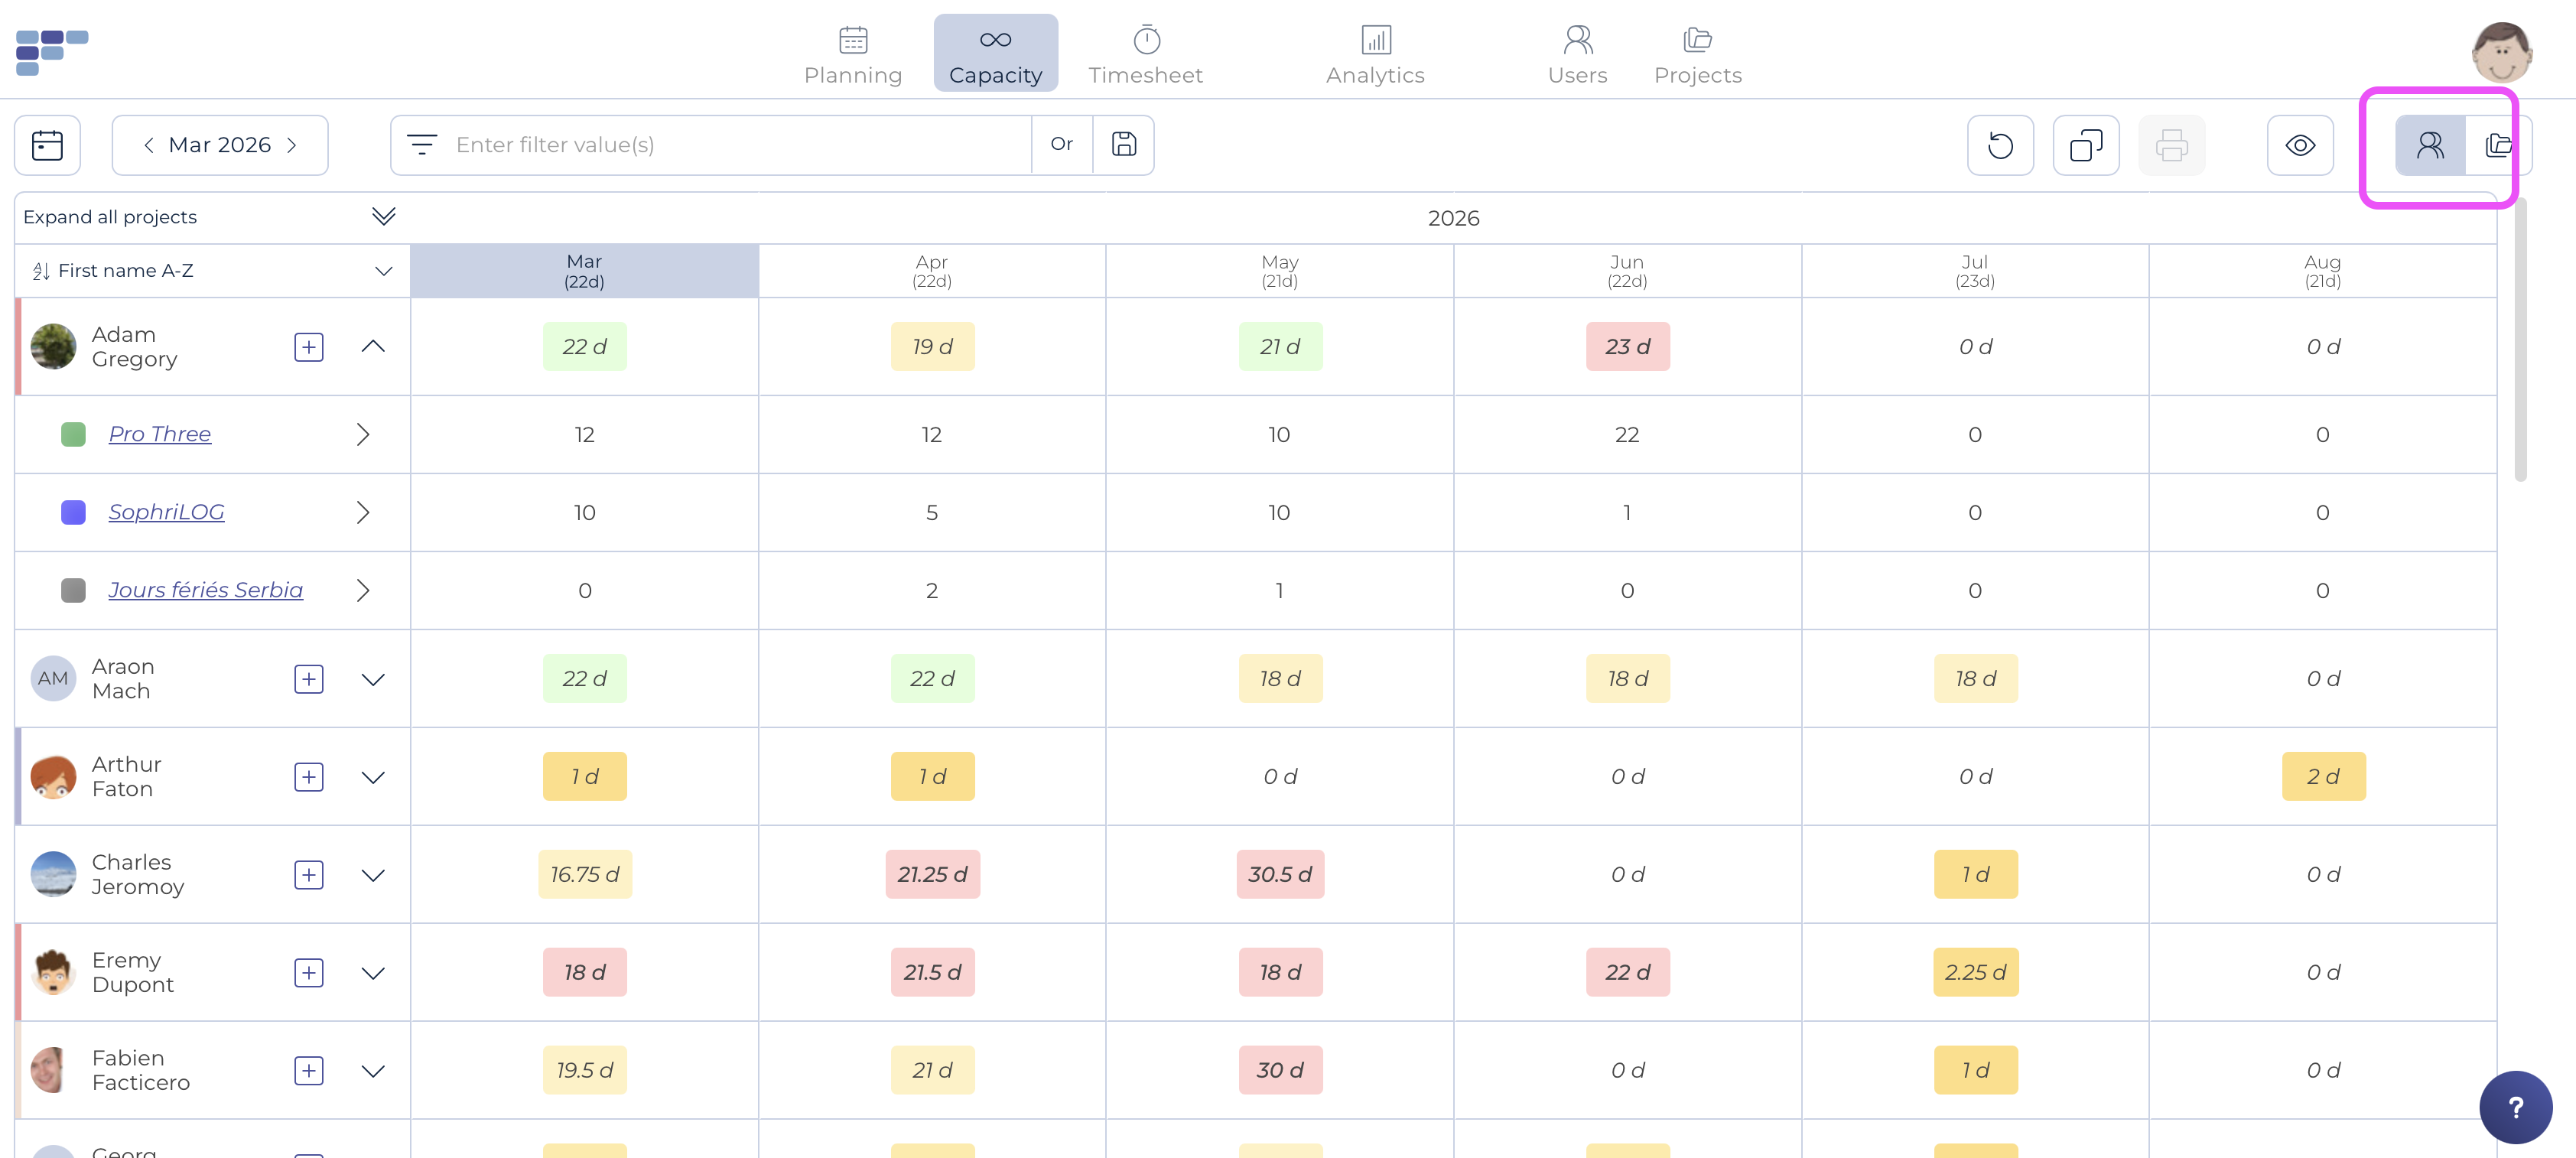2576x1158 pixels.
Task: Click the SophriLOG purple color swatch
Action: pos(73,512)
